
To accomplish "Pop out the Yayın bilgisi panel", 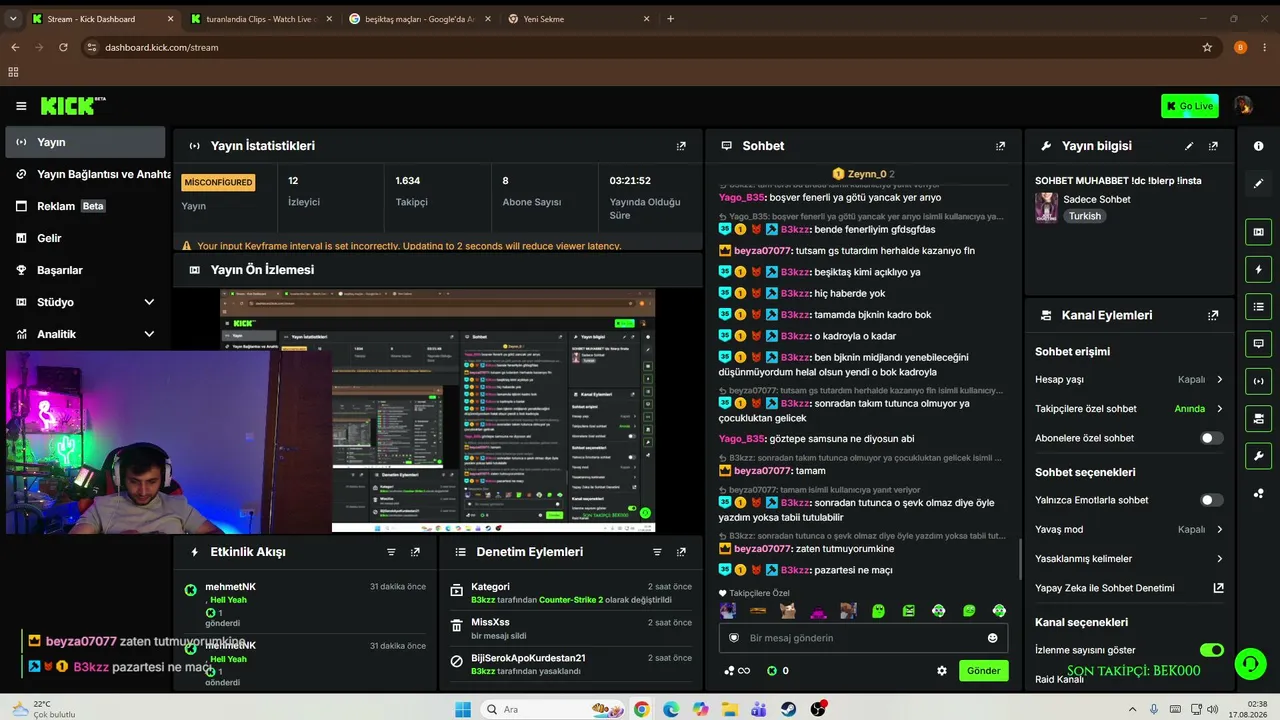I will point(1213,146).
